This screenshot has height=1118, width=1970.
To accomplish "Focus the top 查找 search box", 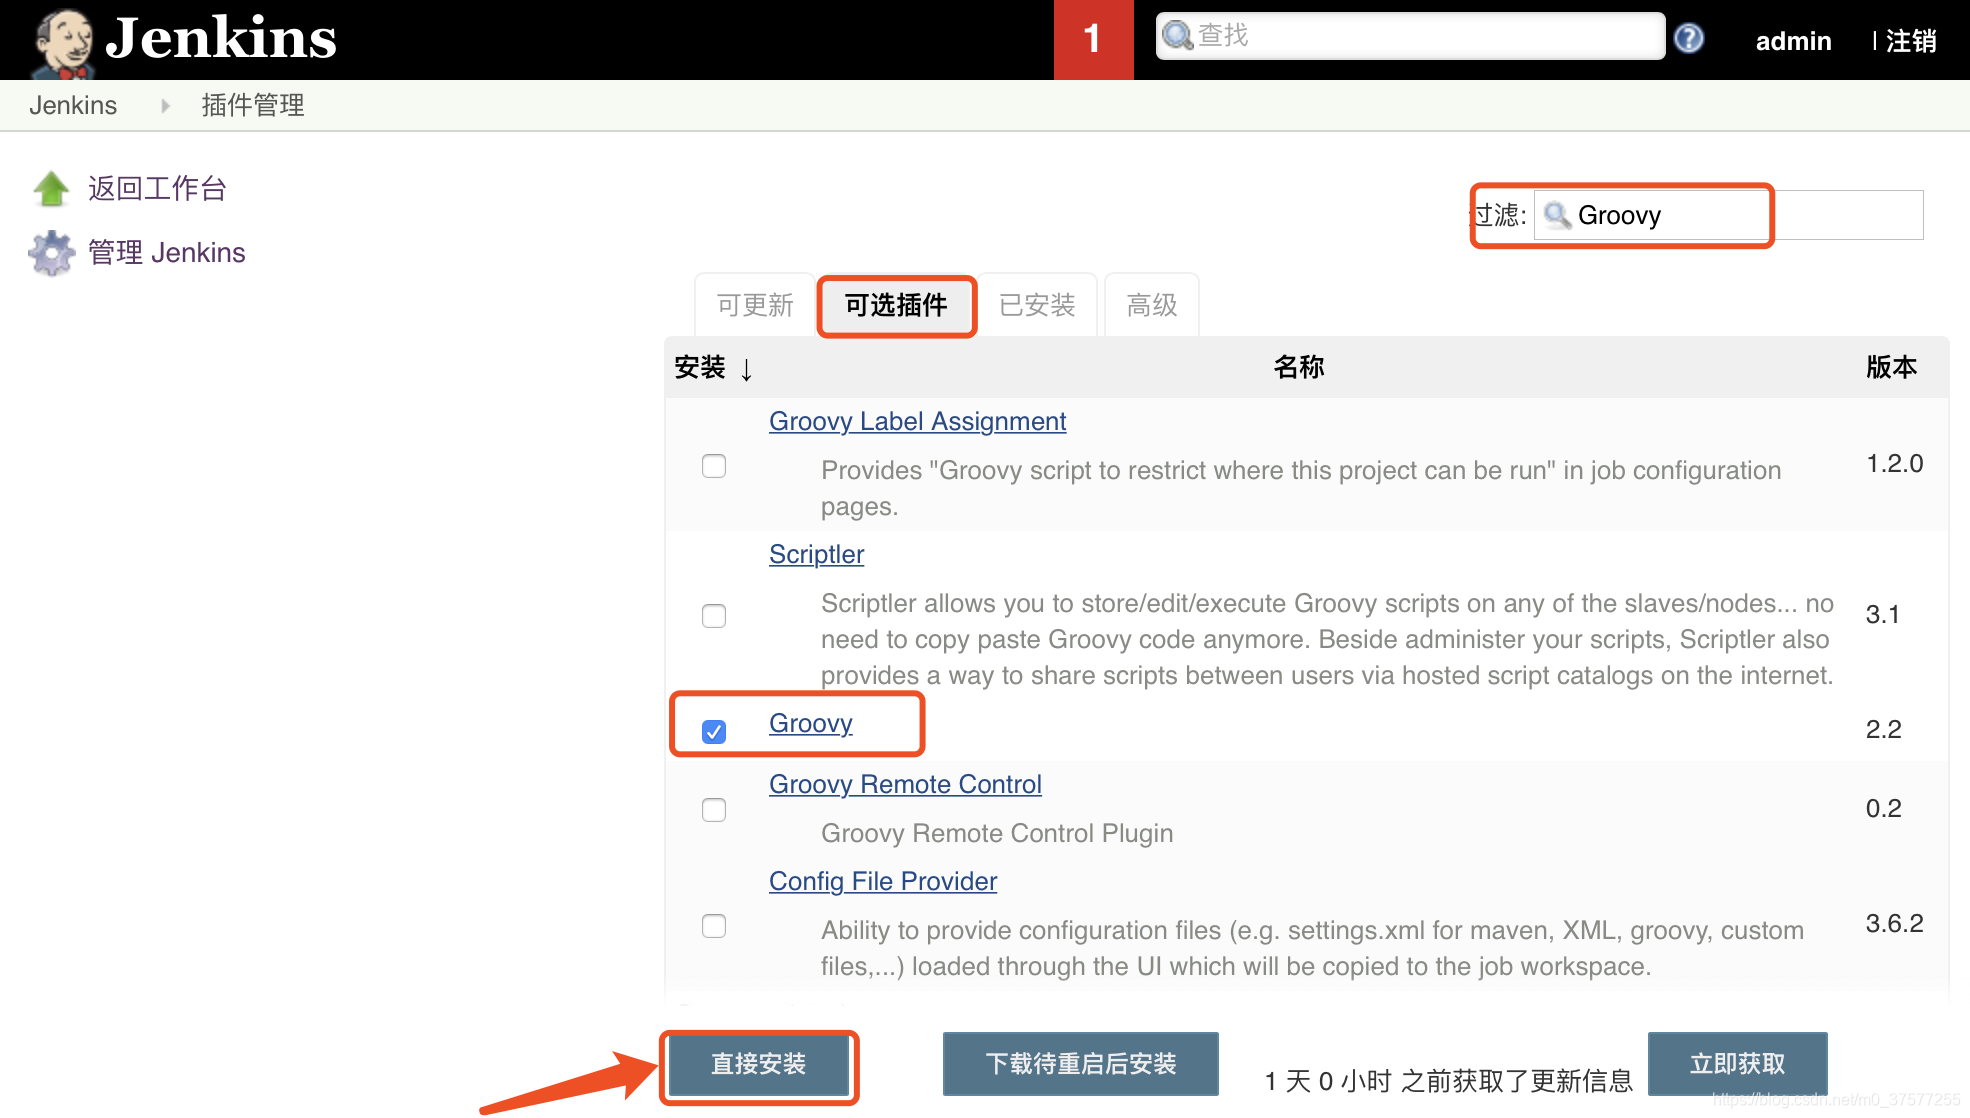I will 1410,36.
